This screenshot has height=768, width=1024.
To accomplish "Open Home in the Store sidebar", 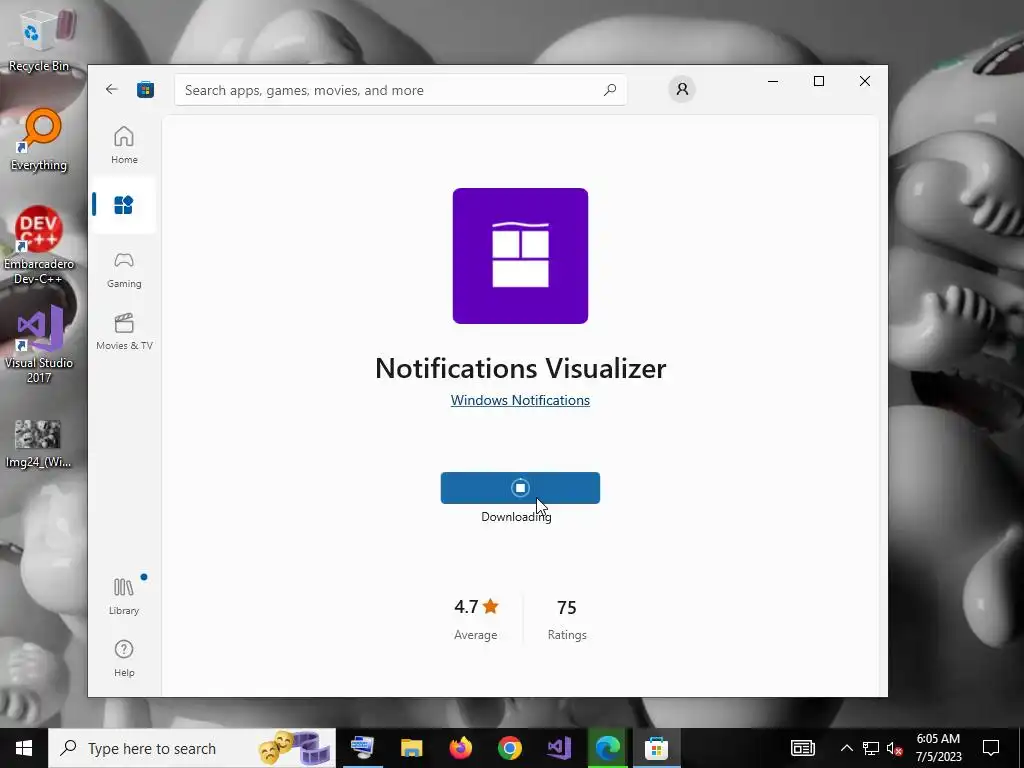I will [124, 145].
